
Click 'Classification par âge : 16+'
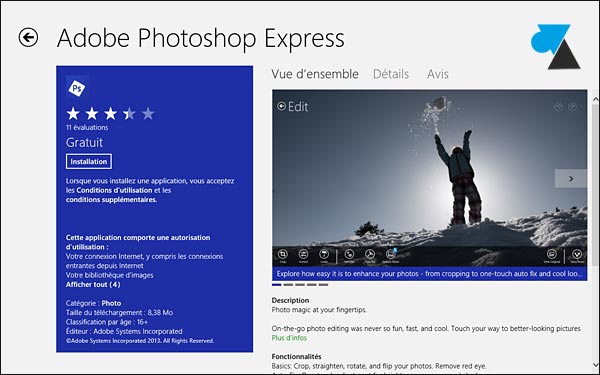pos(107,322)
